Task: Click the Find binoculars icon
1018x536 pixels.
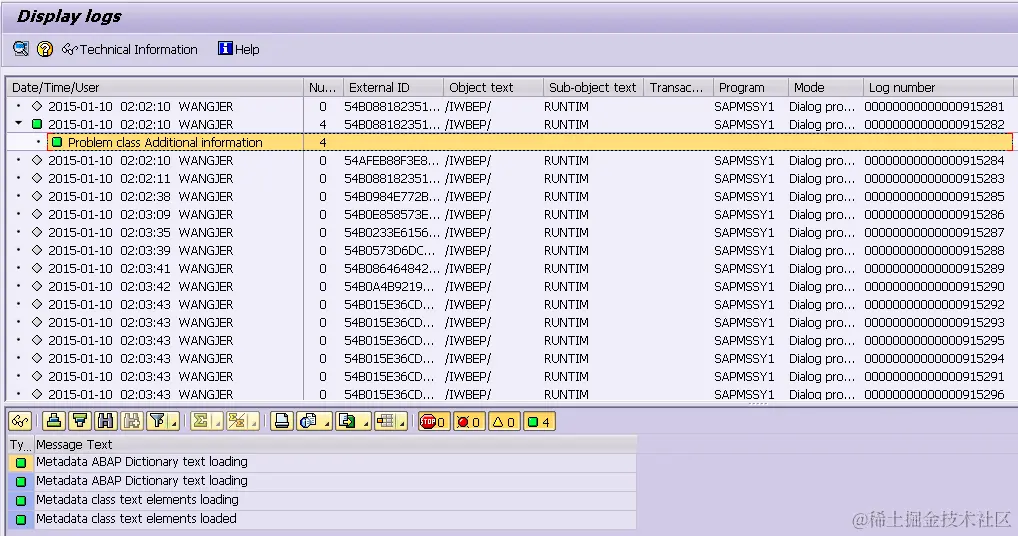Action: (x=106, y=422)
